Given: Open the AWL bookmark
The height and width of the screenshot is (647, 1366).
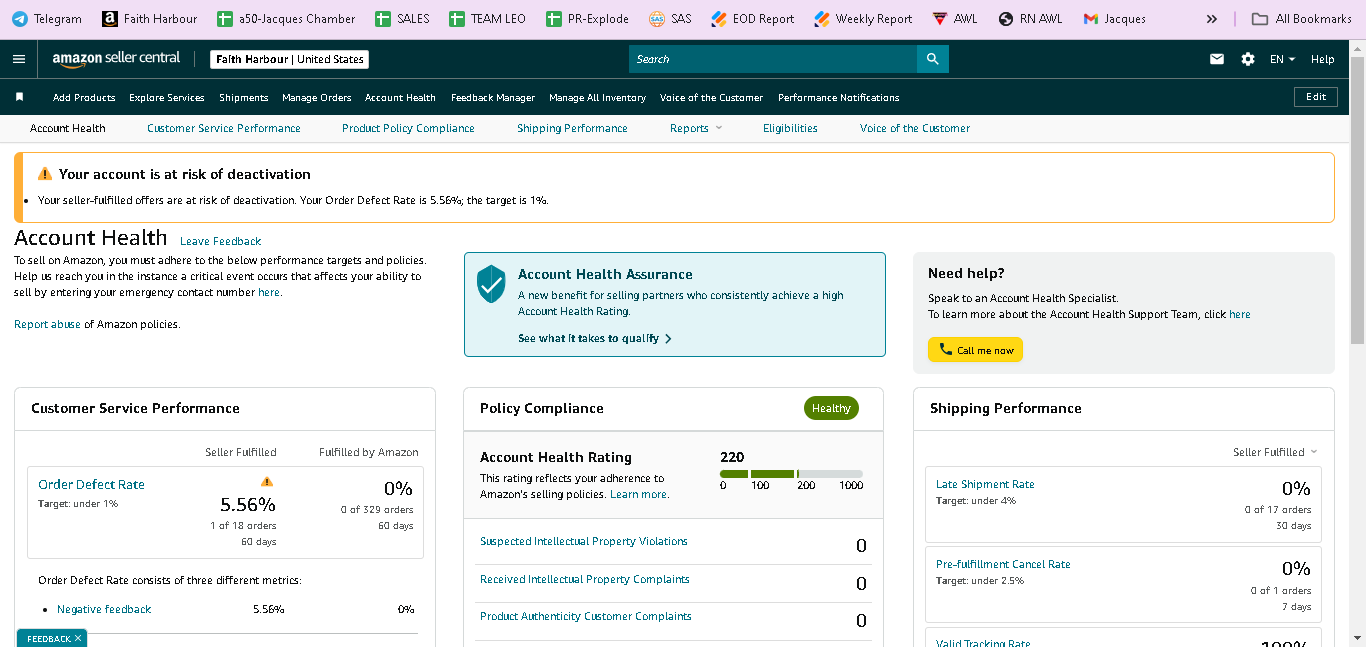Looking at the screenshot, I should 955,19.
